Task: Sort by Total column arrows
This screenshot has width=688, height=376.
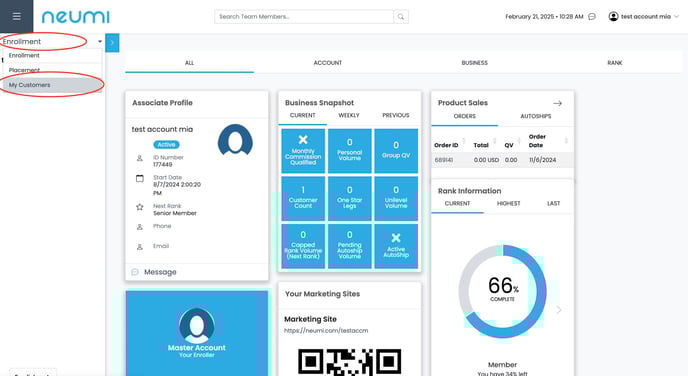Action: (494, 141)
